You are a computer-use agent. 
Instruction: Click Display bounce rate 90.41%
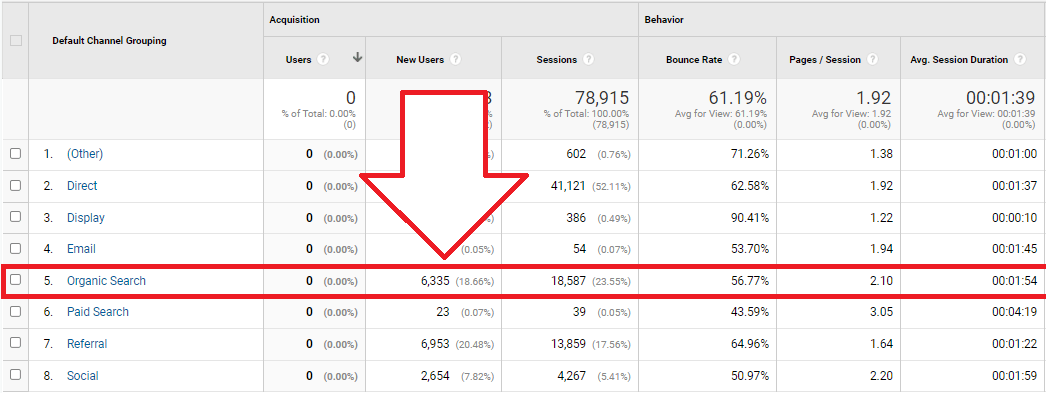coord(749,218)
